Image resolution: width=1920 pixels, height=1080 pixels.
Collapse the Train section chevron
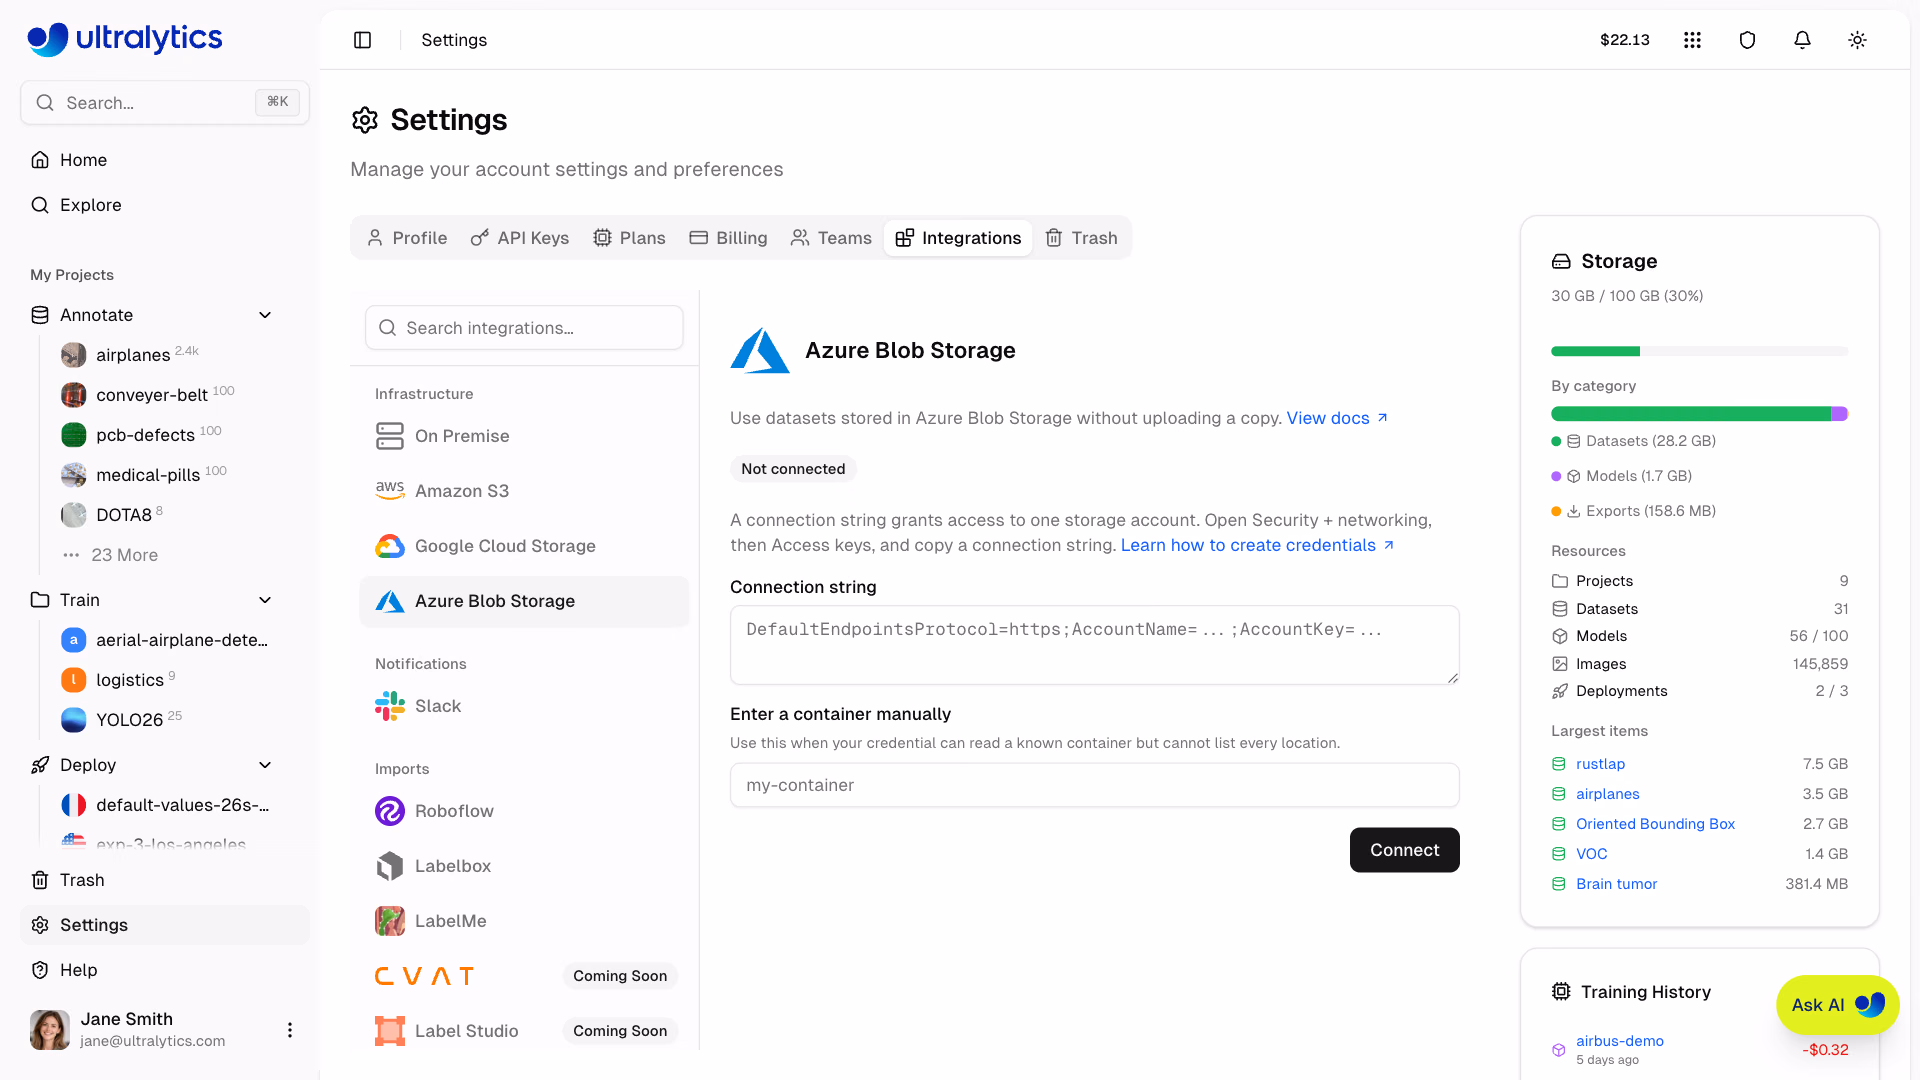(265, 600)
